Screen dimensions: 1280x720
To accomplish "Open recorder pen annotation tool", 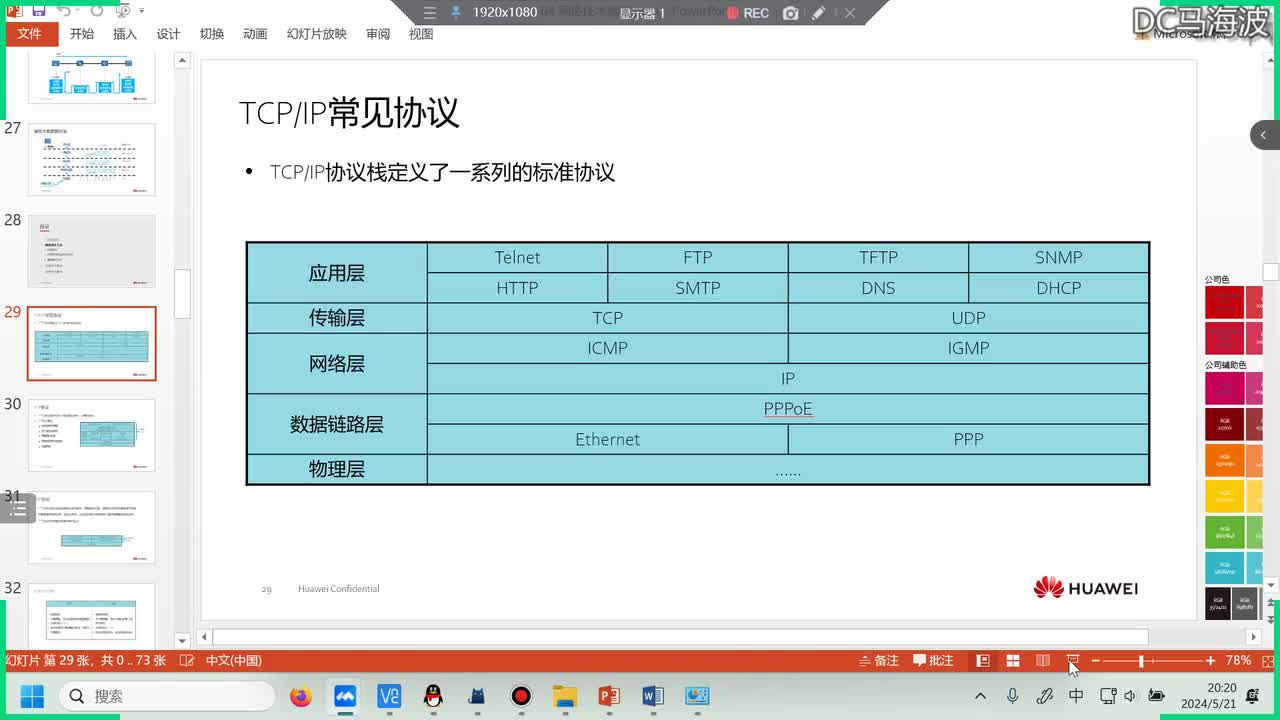I will click(x=819, y=13).
